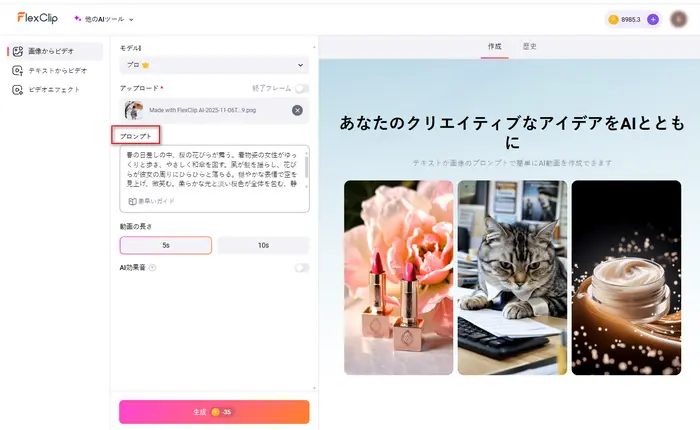Click the book icon in prompt box

coord(132,201)
